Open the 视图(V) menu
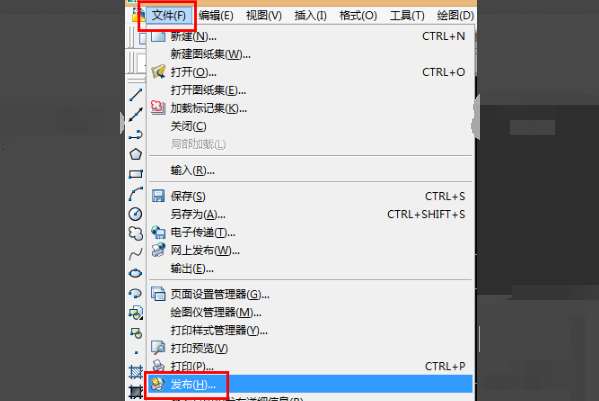The height and width of the screenshot is (401, 599). pos(264,15)
